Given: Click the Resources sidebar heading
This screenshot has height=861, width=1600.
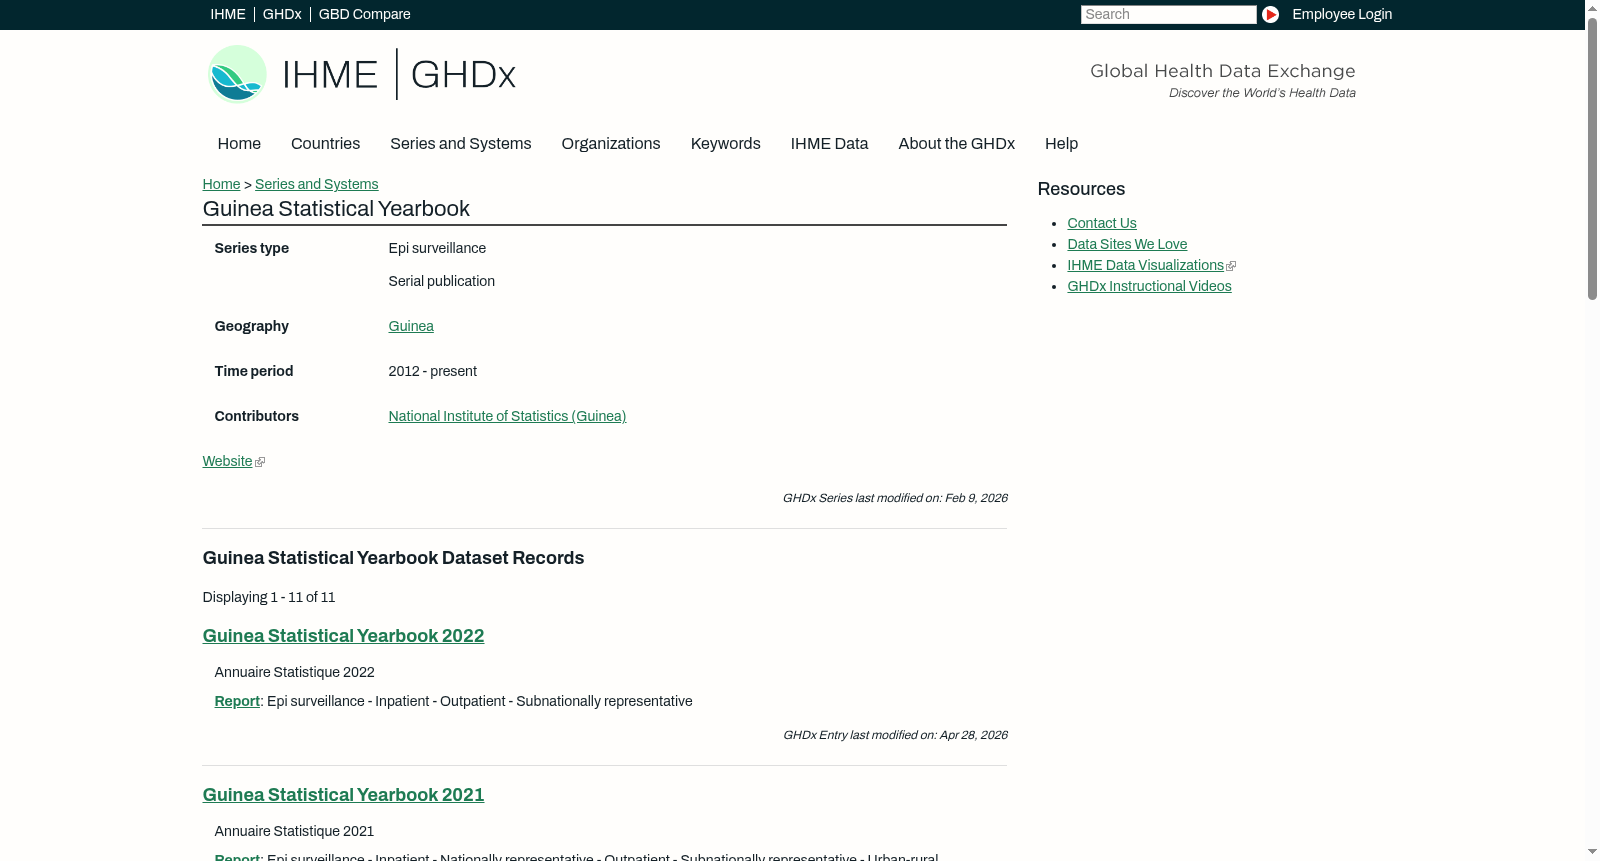Looking at the screenshot, I should coord(1081,189).
